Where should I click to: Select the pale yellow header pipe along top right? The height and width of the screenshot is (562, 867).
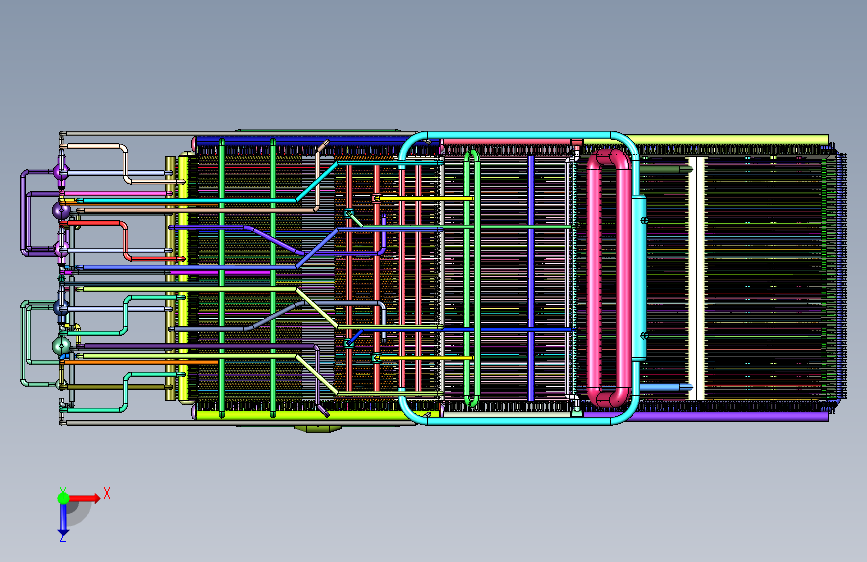(x=729, y=140)
